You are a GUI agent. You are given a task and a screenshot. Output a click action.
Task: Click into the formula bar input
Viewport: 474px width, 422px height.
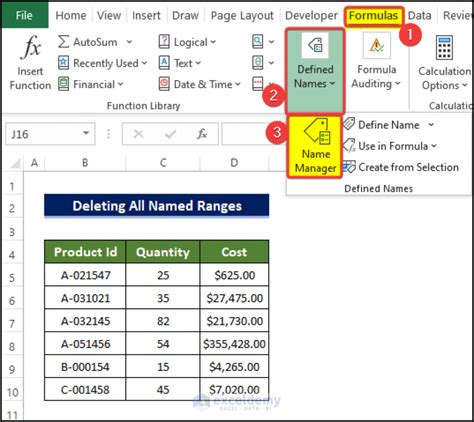click(x=253, y=134)
